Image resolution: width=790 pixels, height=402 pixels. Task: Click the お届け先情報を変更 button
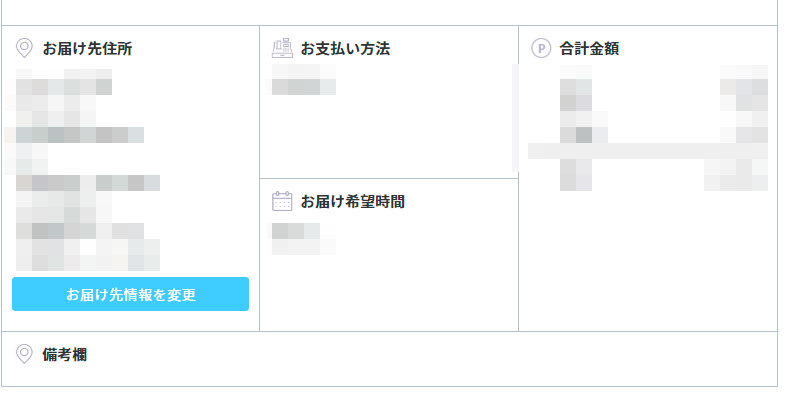(x=130, y=294)
